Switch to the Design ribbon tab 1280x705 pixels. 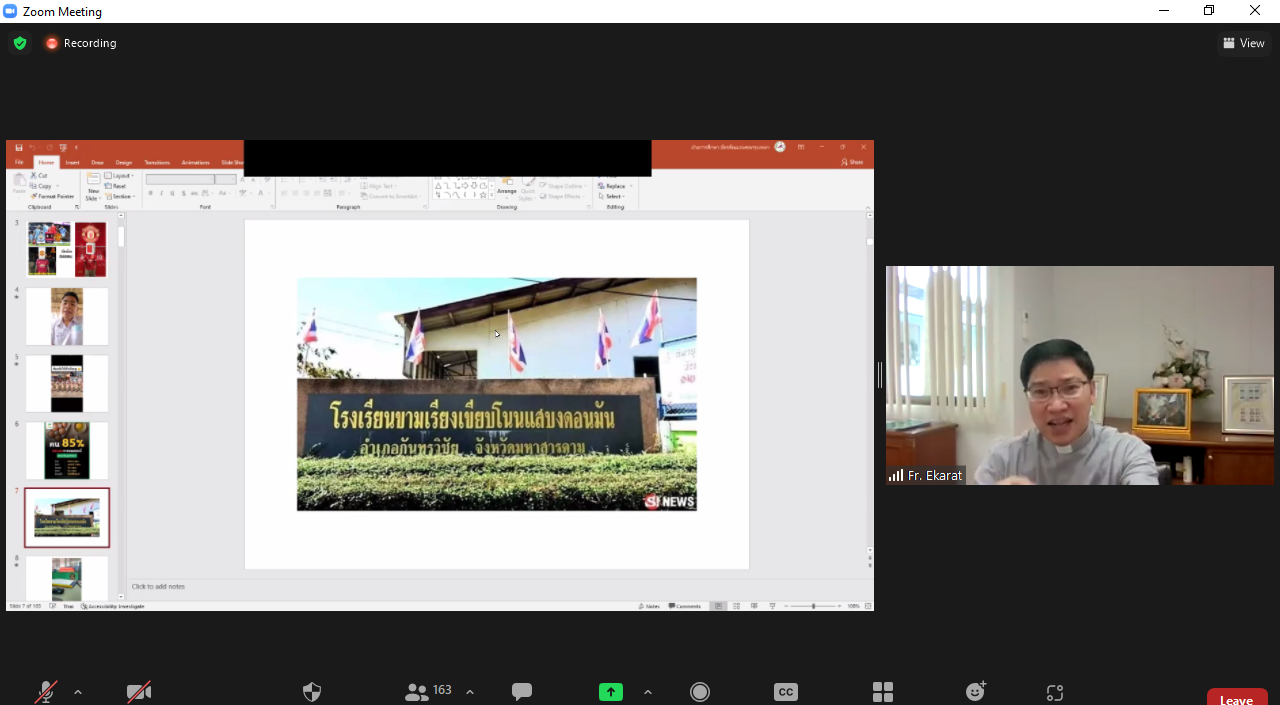(x=124, y=162)
